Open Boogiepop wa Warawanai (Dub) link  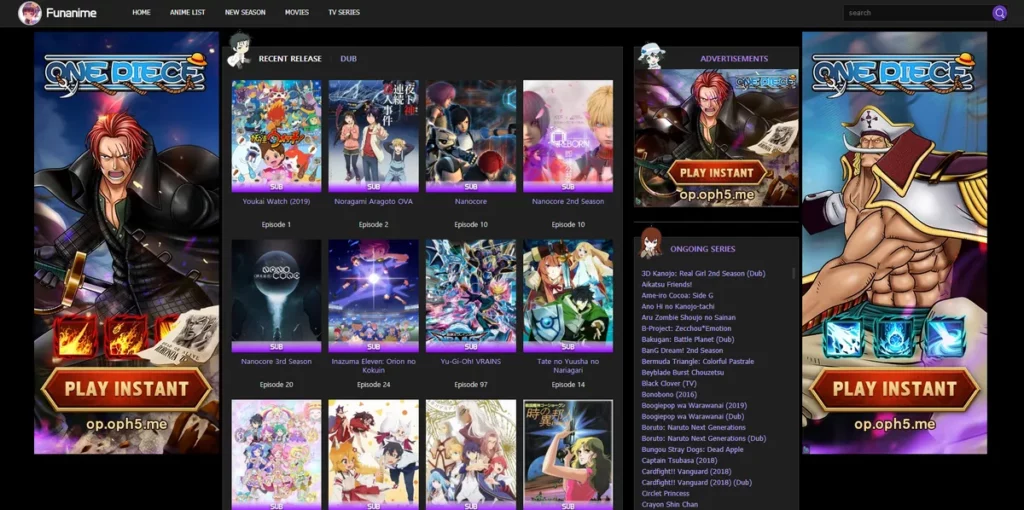(692, 417)
